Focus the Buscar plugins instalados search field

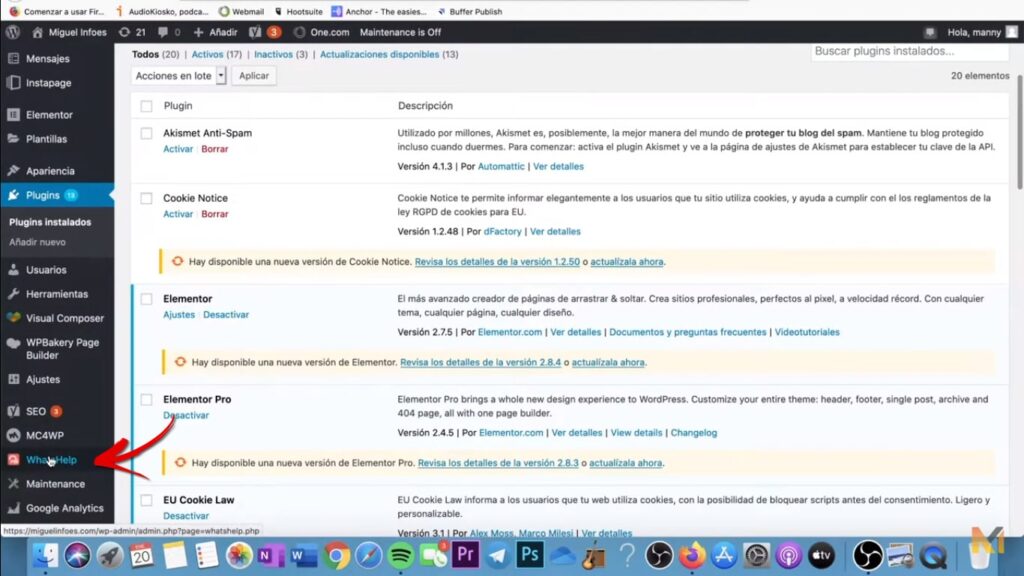click(910, 52)
